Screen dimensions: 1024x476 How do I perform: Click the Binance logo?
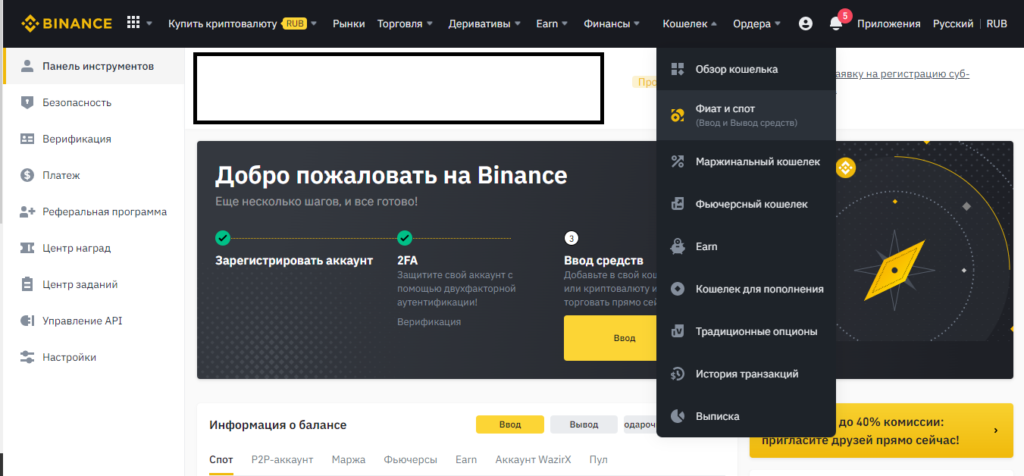tap(67, 24)
